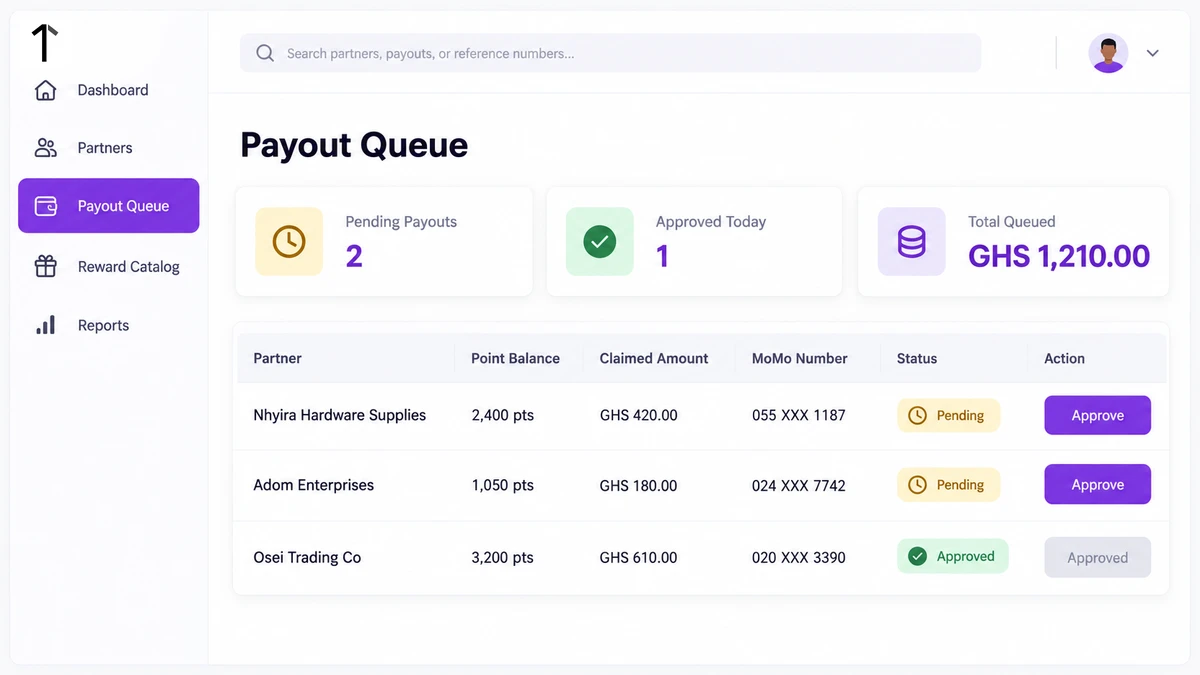The image size is (1200, 675).
Task: Focus the search partners input field
Action: coord(610,53)
